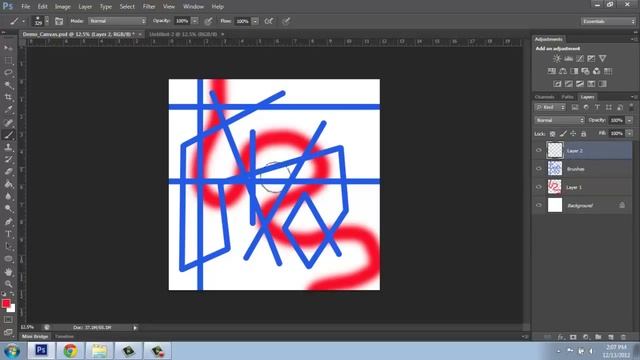640x360 pixels.
Task: Open layer Opacity dropdown arrow
Action: tap(629, 120)
